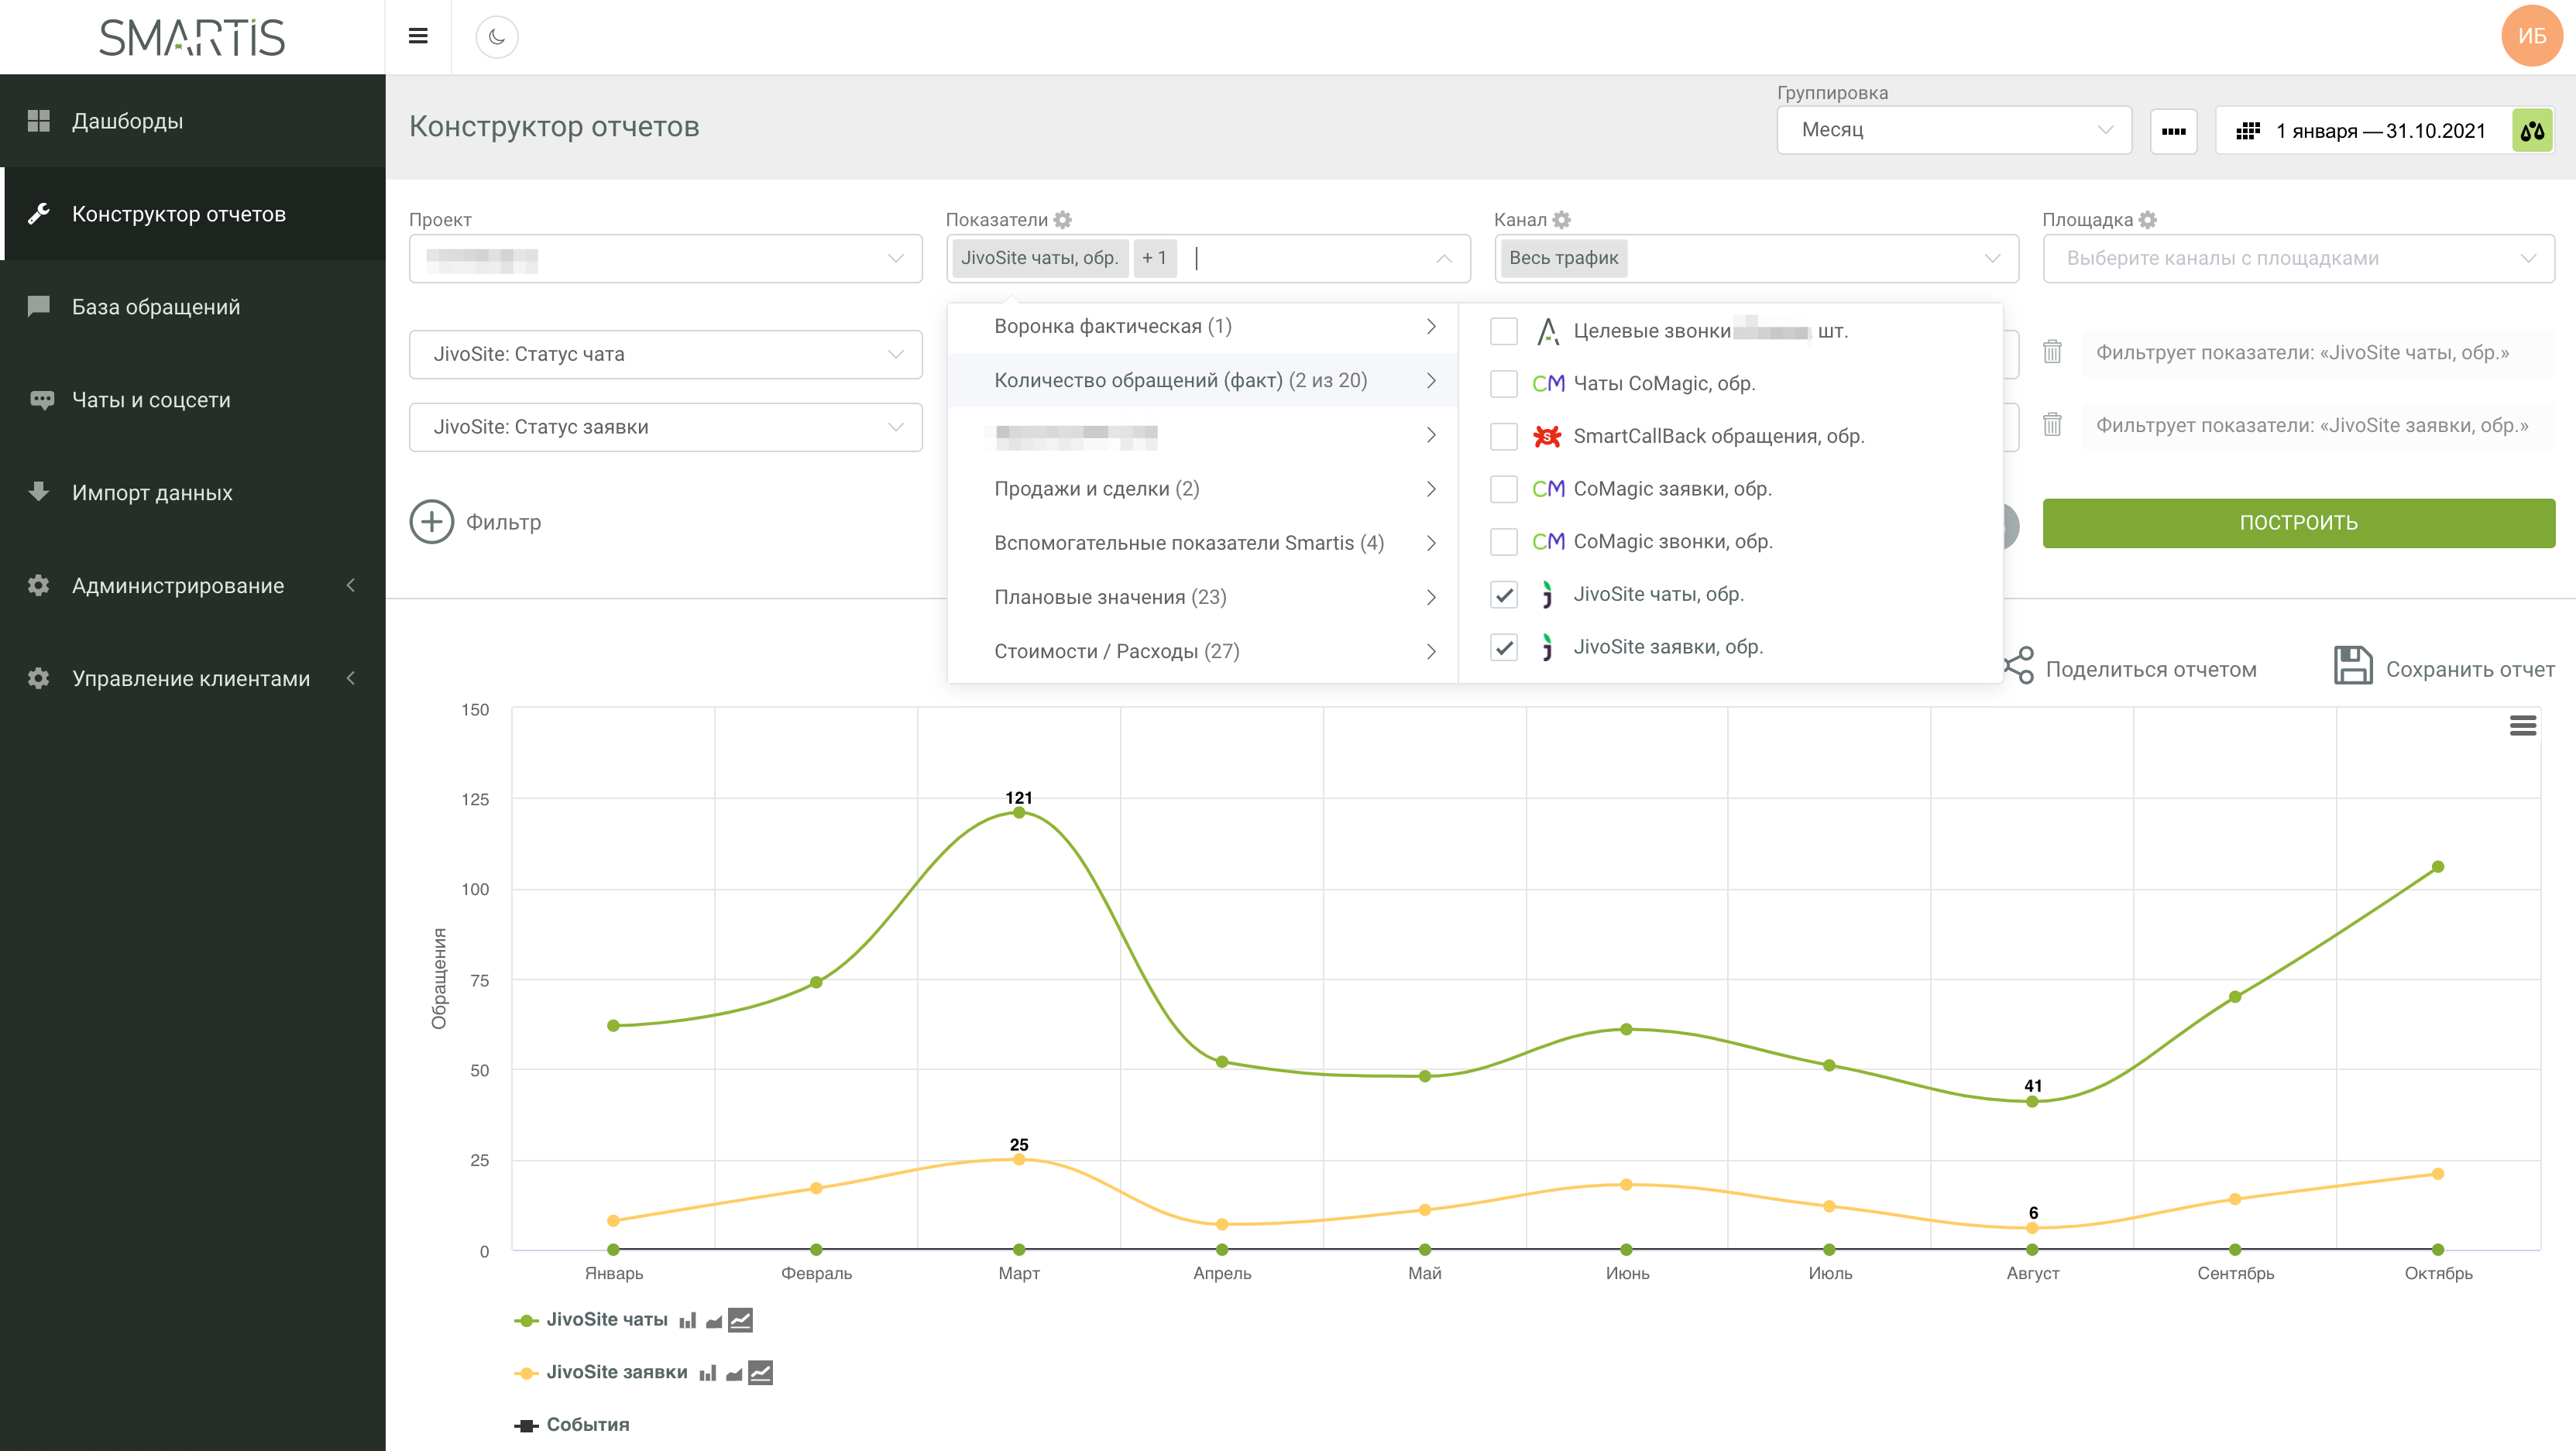Viewport: 2576px width, 1451px height.
Task: Enable Чаты CoMagic, обр. checkbox
Action: pos(1503,384)
